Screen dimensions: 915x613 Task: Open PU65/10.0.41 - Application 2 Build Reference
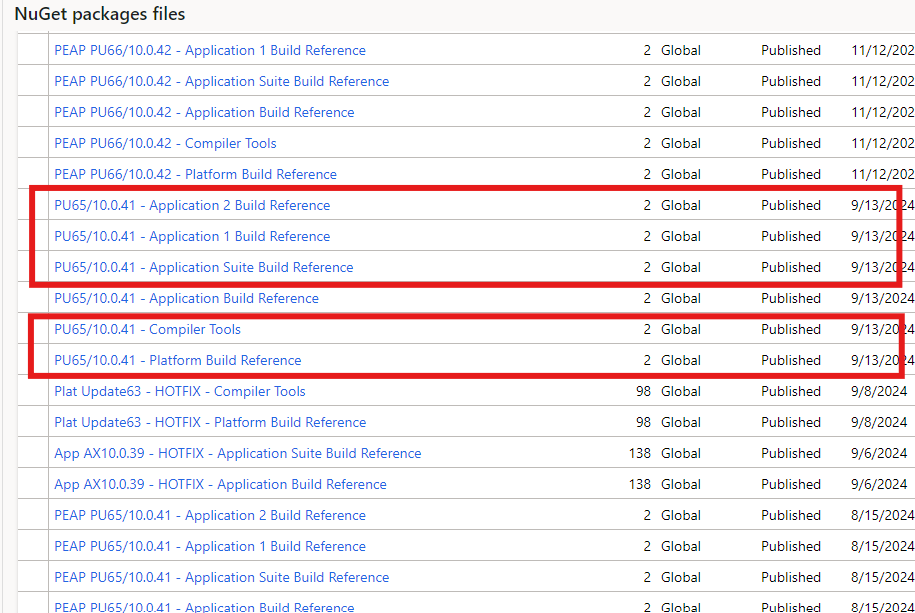192,205
